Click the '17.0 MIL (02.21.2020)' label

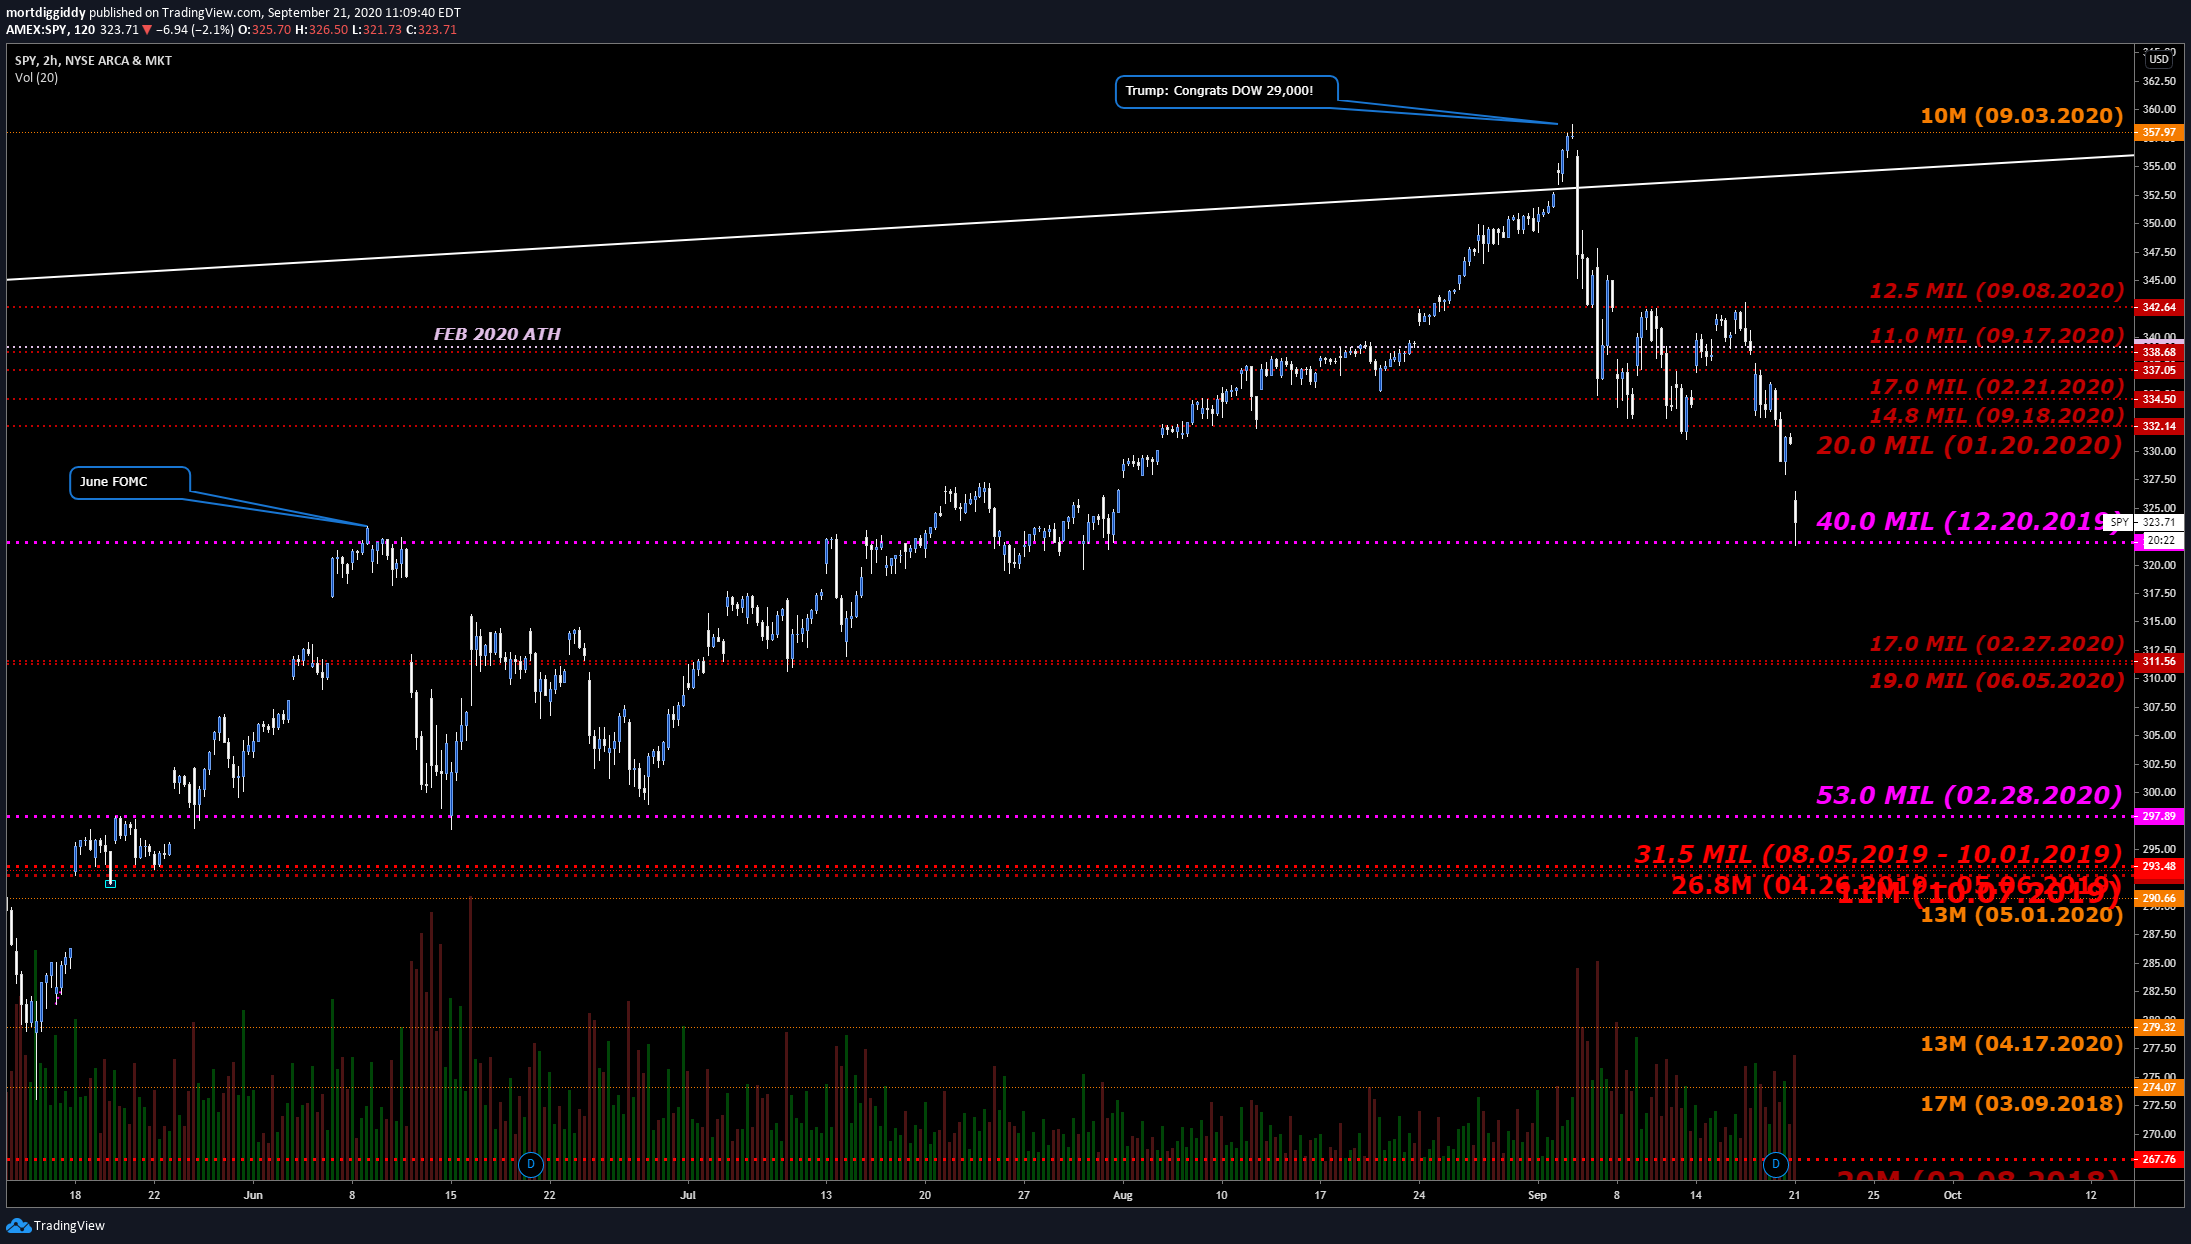point(1997,387)
